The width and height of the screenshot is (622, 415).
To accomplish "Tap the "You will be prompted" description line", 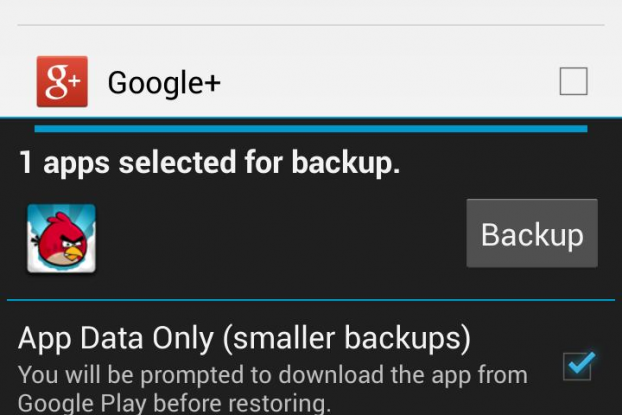I will point(272,376).
